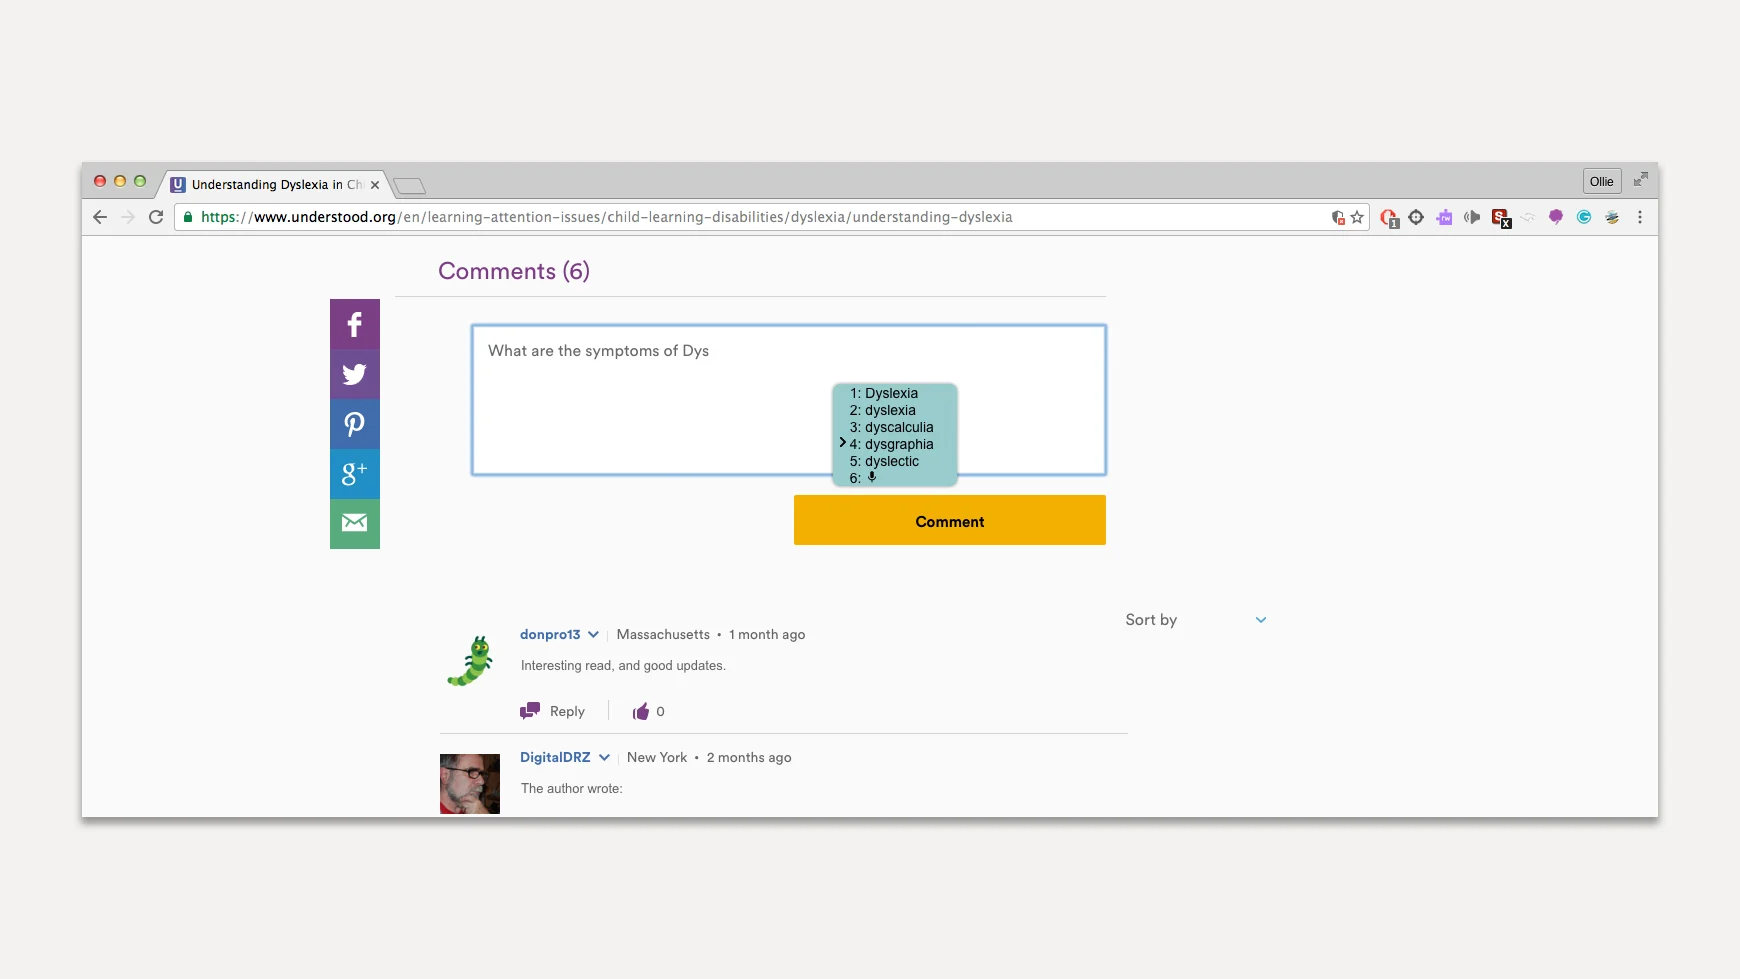Choose suggestion 4: dysgraphia

pos(892,445)
